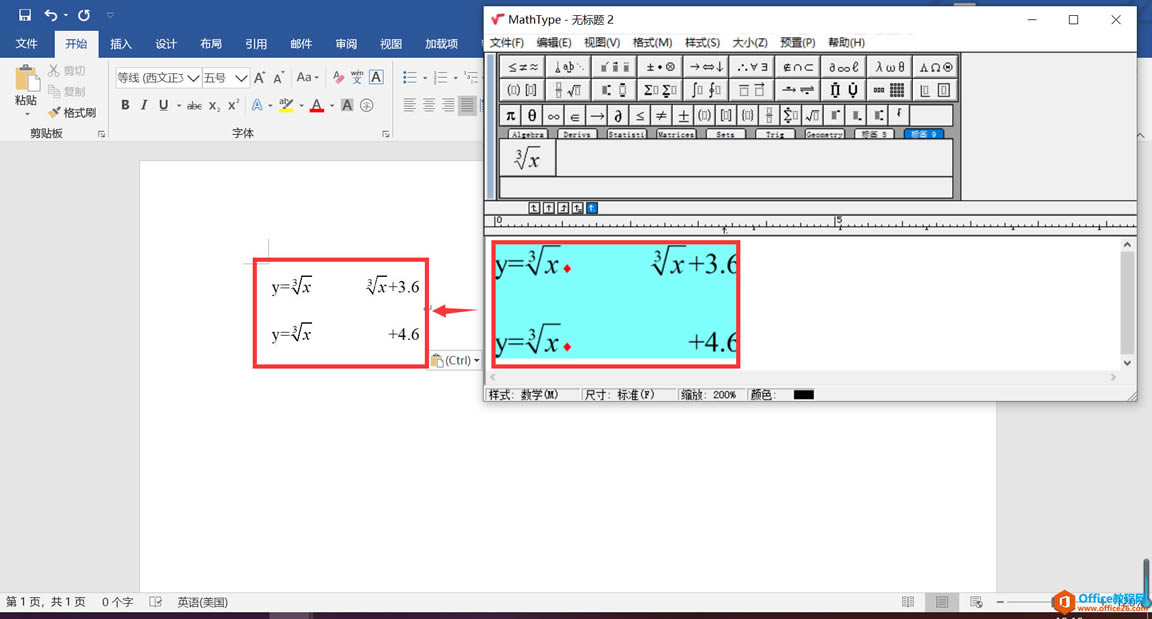Click the MathType vertical scrollbar down arrow
1152x619 pixels.
point(1128,363)
